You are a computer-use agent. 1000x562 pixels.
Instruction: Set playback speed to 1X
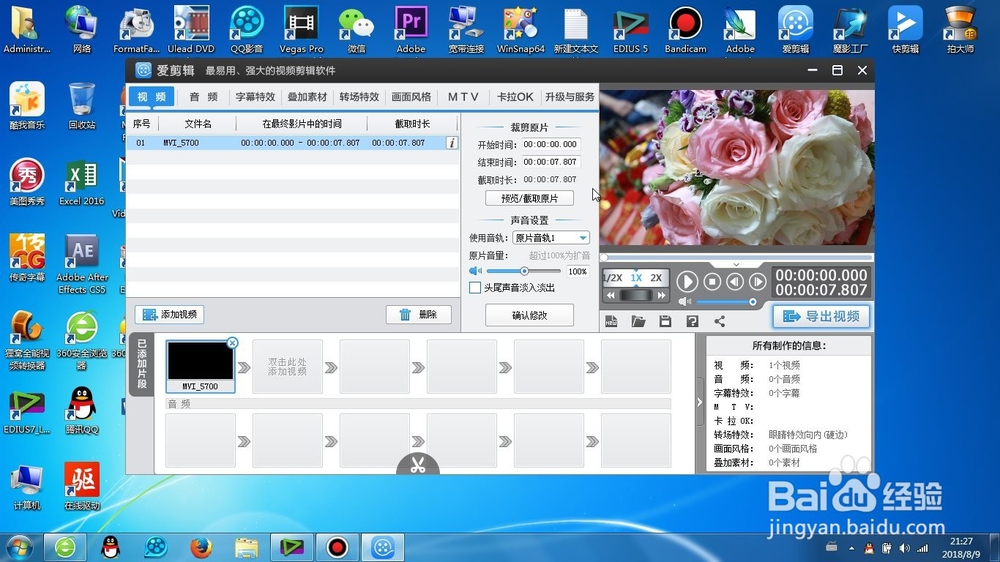[636, 277]
